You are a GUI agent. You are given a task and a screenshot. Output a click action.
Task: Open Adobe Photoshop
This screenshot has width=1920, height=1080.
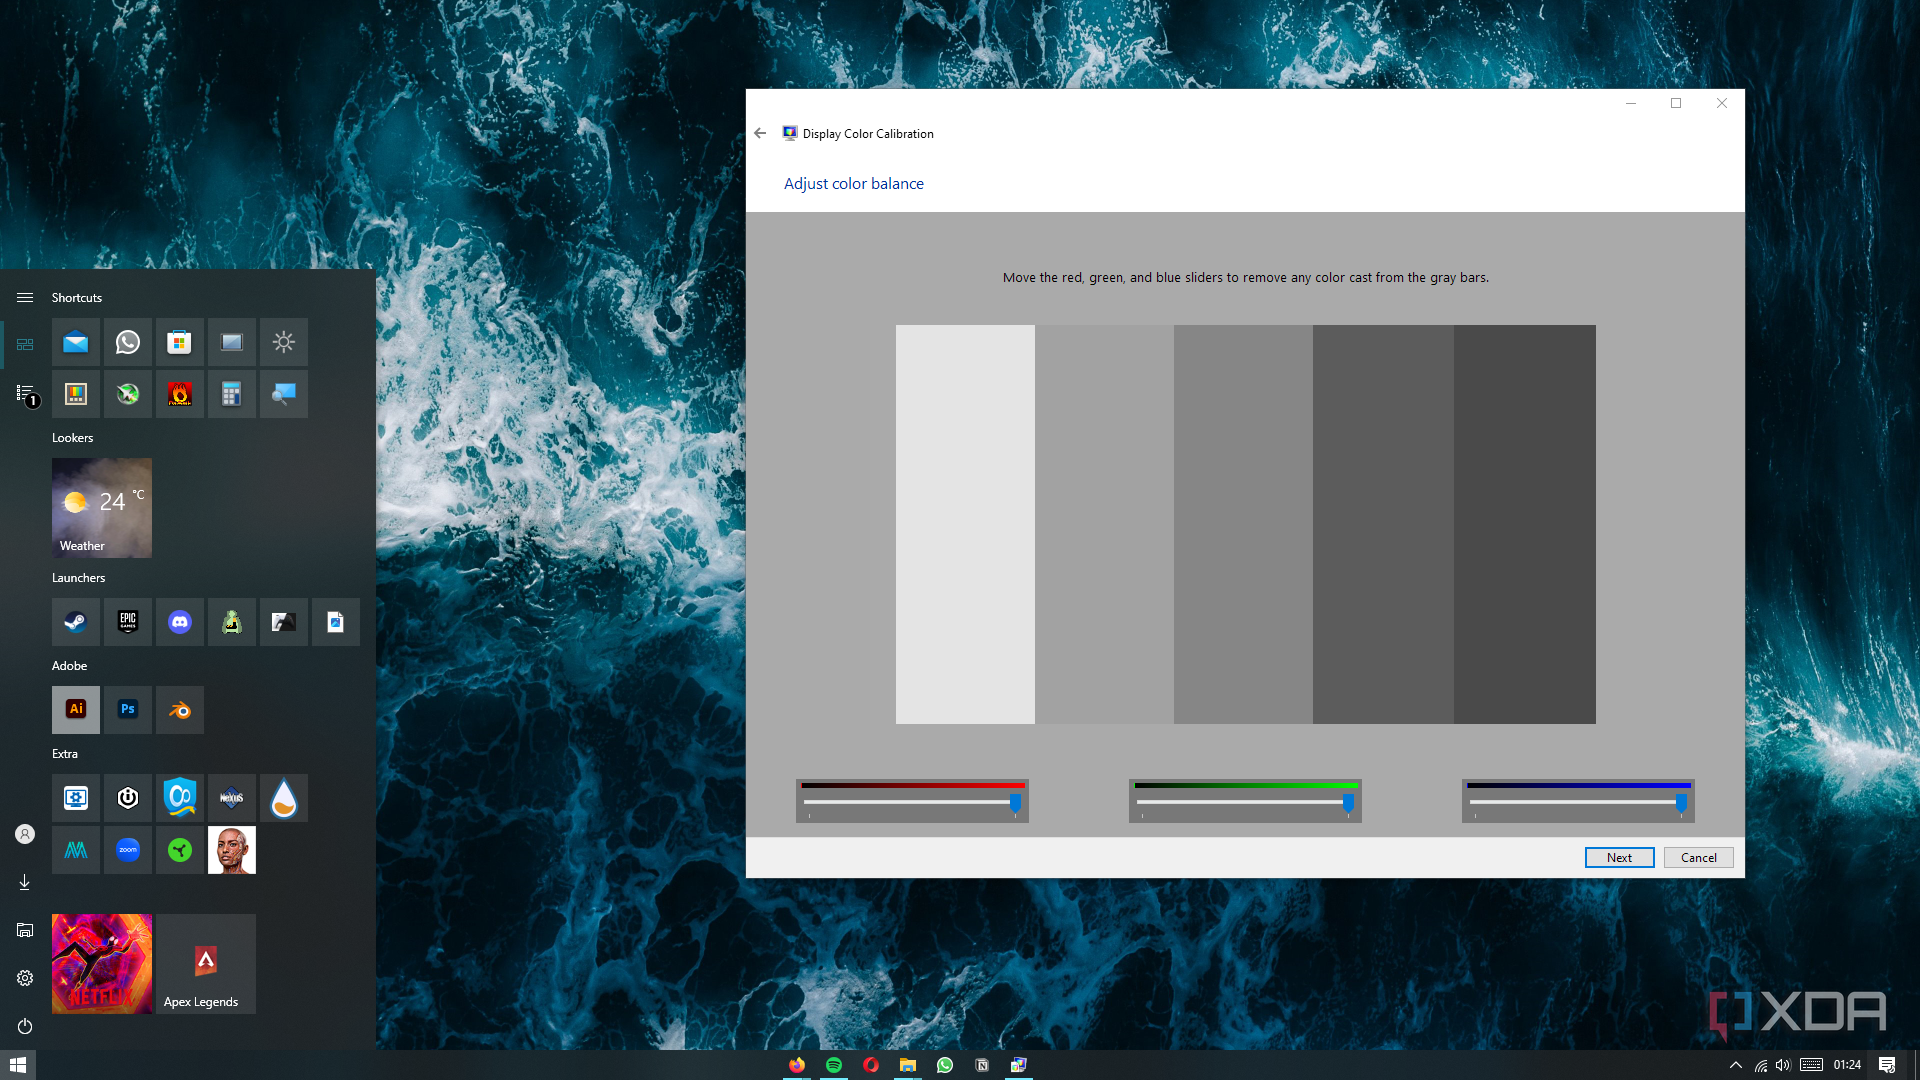pyautogui.click(x=127, y=709)
